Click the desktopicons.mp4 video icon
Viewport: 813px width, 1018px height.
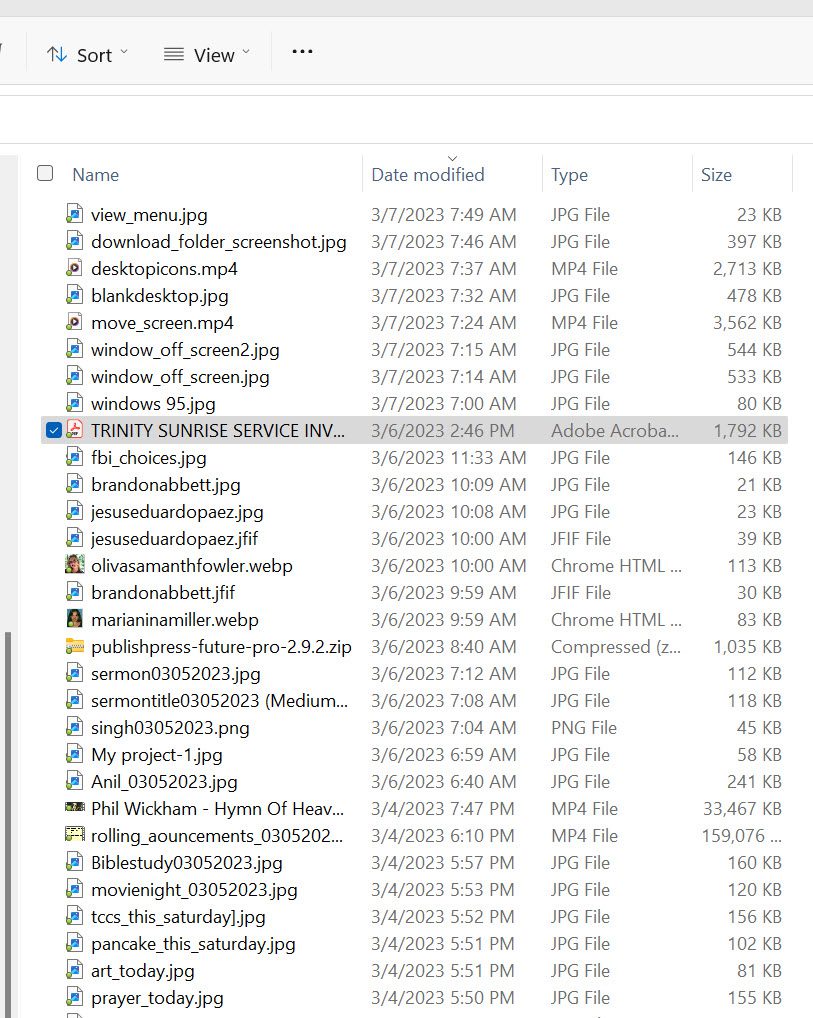pos(75,267)
